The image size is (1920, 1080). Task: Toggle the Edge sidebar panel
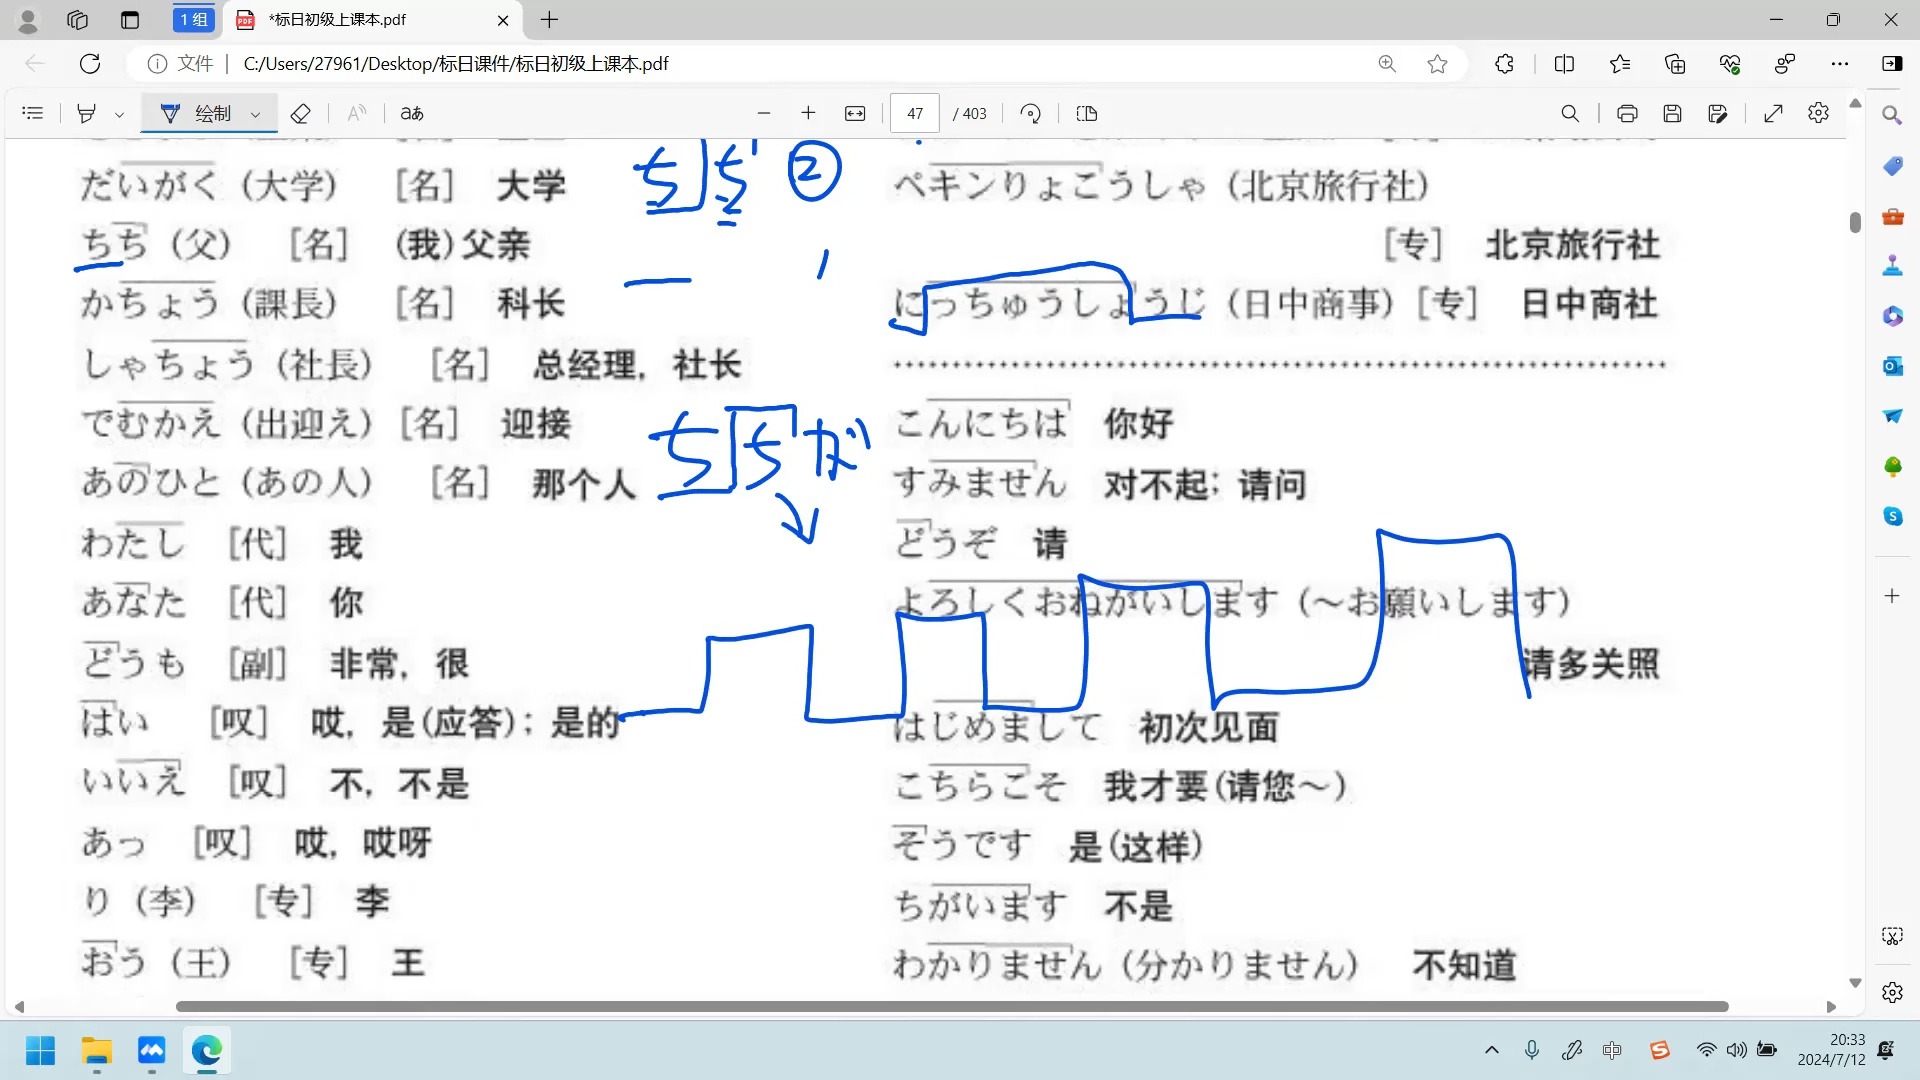[1892, 64]
